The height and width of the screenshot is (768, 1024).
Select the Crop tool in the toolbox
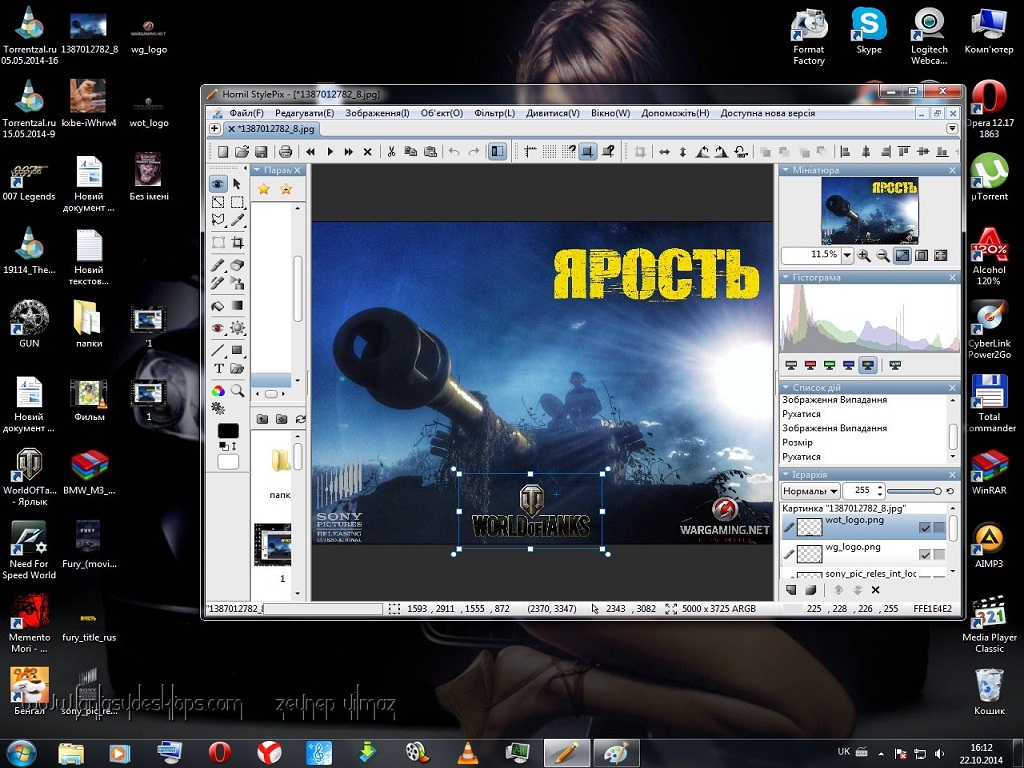[x=237, y=243]
